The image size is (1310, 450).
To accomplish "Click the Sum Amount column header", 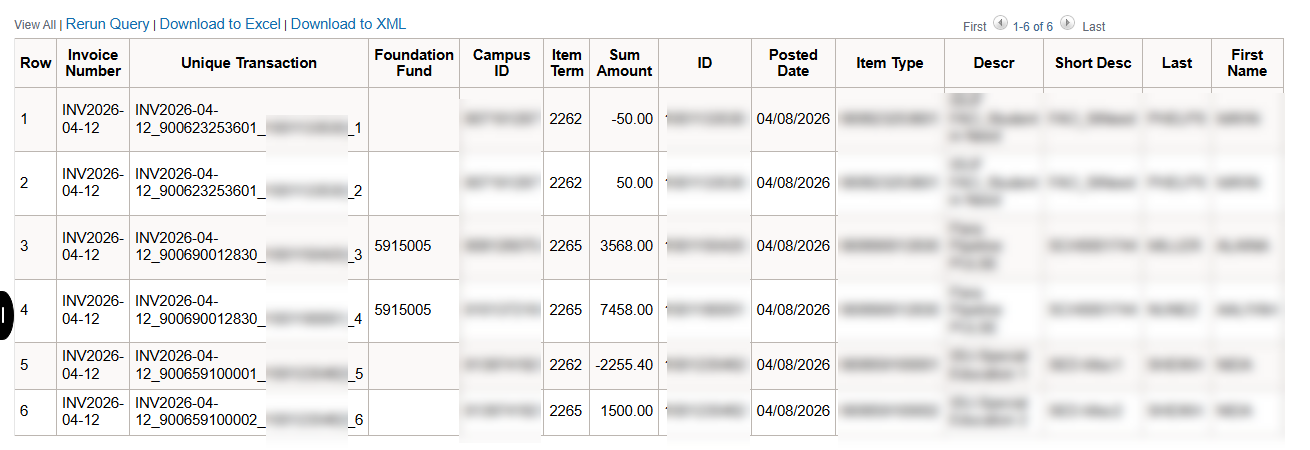I will (624, 63).
